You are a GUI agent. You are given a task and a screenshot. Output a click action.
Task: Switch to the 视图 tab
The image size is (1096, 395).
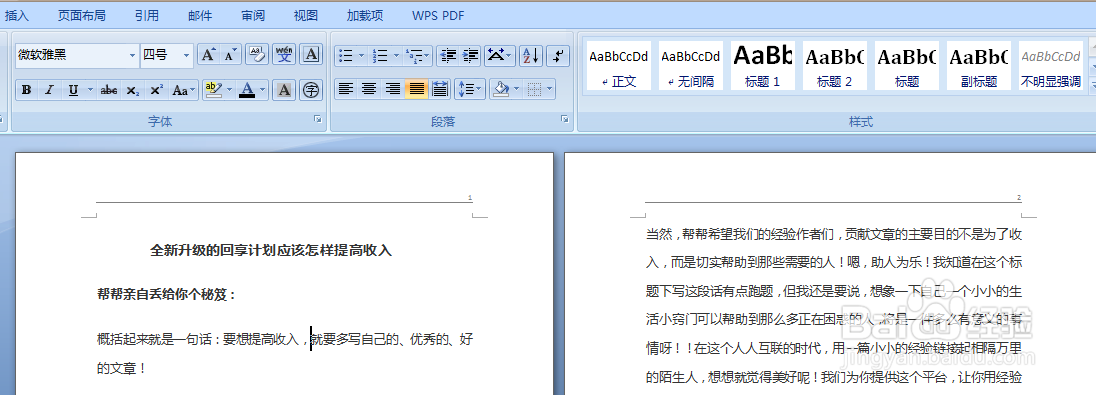[305, 15]
